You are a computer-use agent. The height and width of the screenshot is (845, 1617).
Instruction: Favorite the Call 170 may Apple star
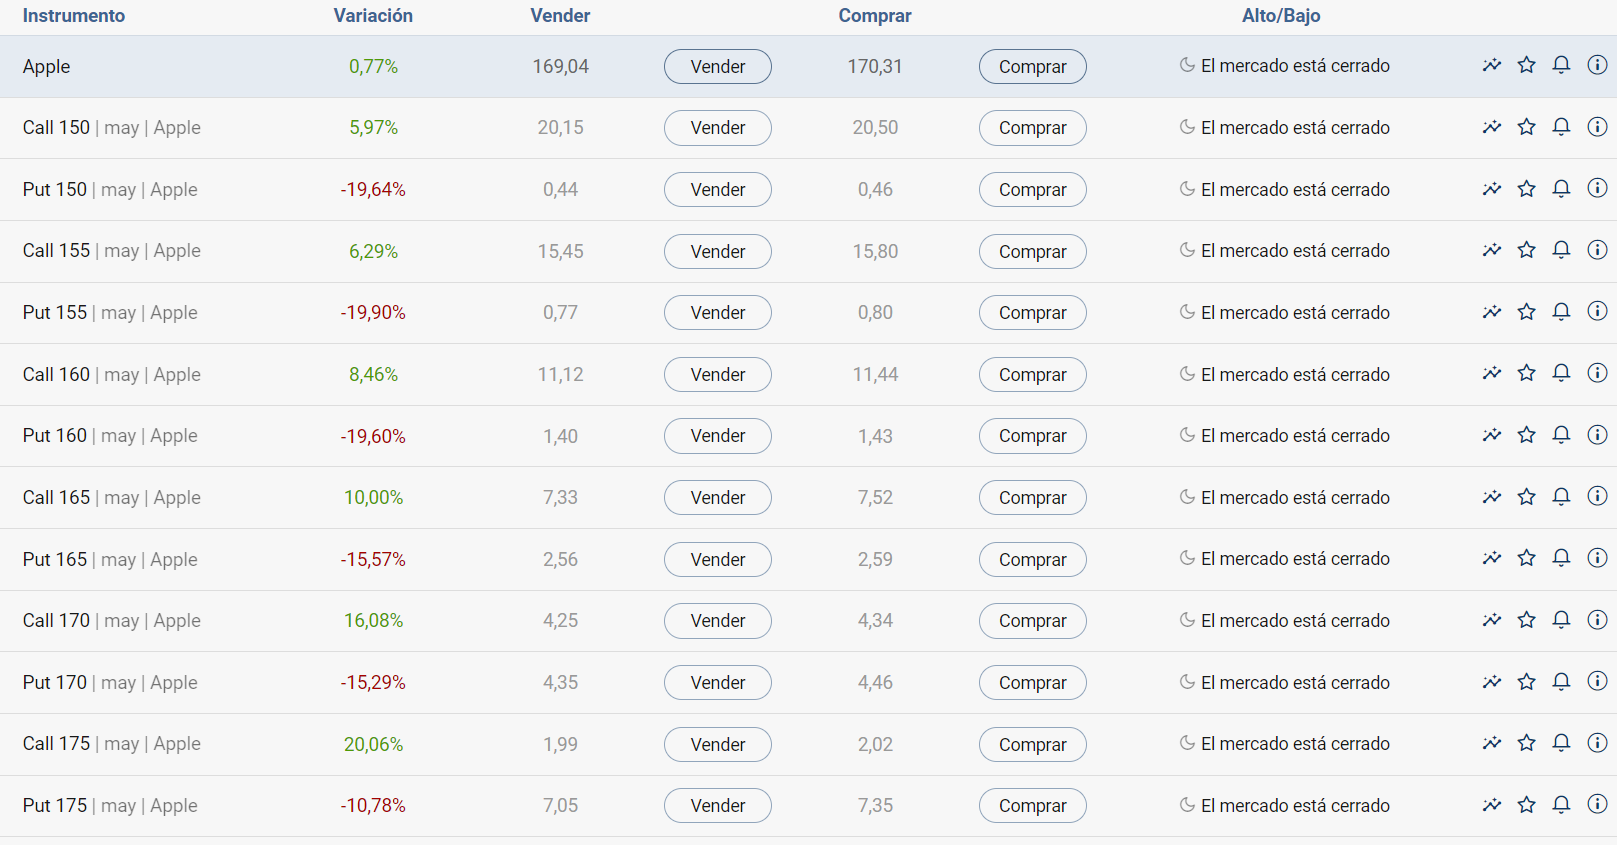point(1526,621)
